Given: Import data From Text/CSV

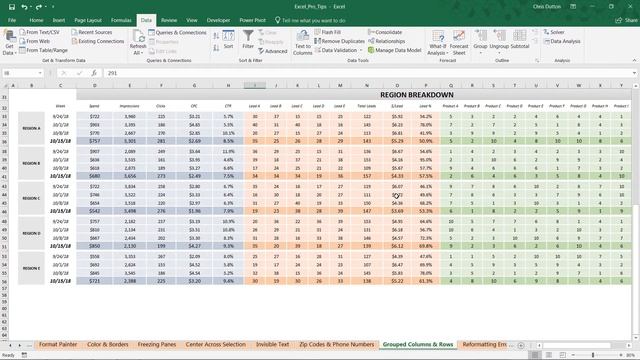Looking at the screenshot, I should click(39, 32).
